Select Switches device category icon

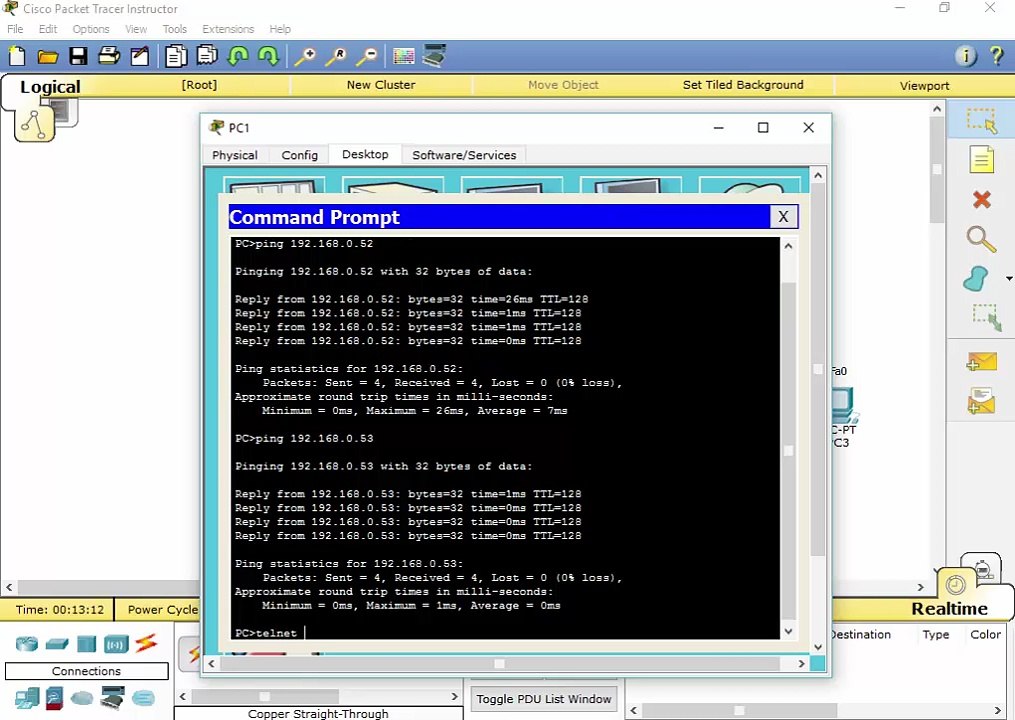click(x=57, y=644)
